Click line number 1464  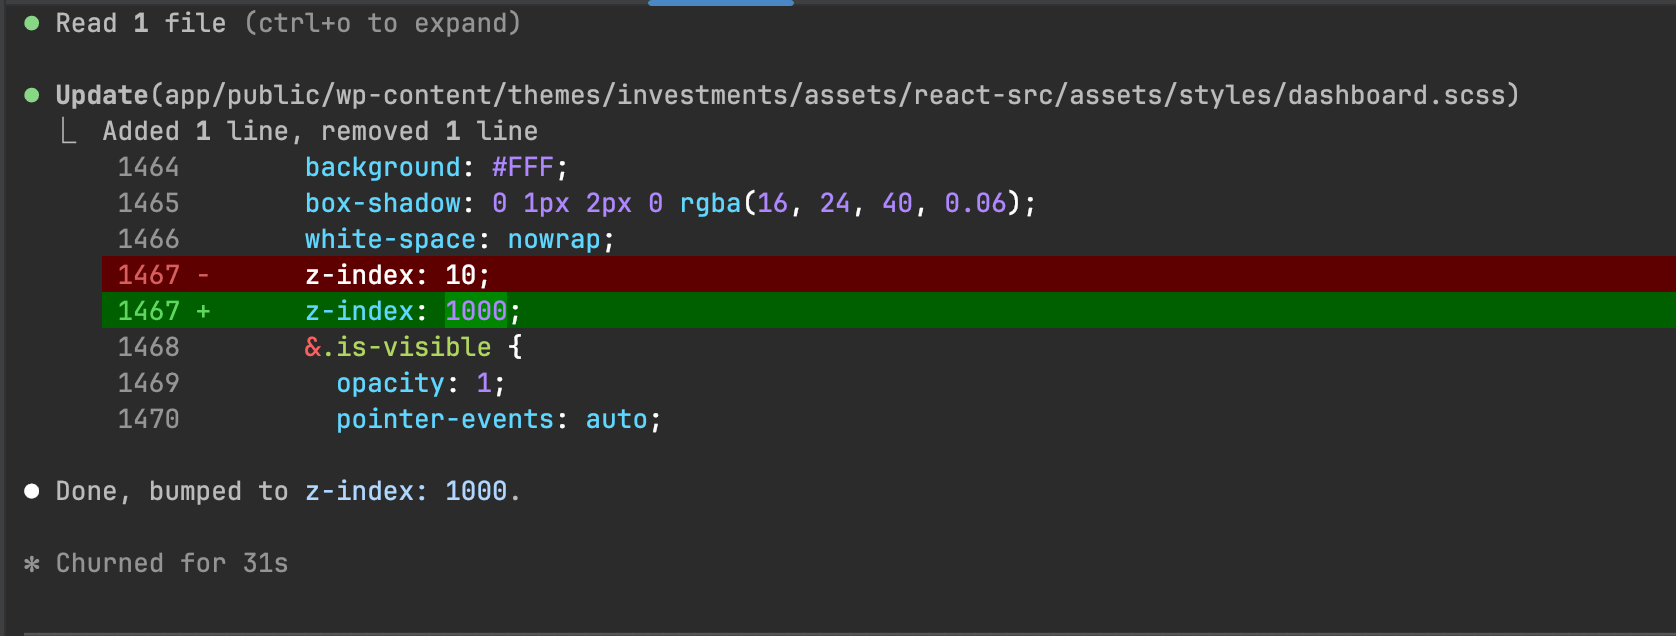pos(148,167)
